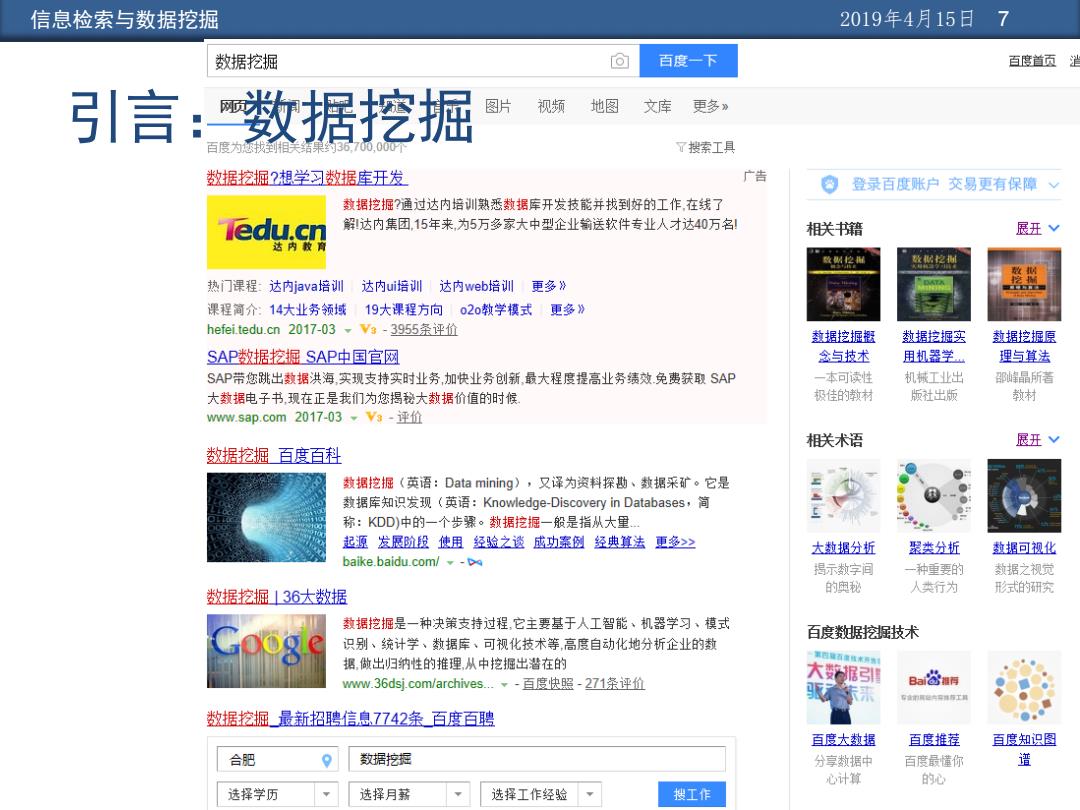Open the 大数据分析 term image

point(843,496)
